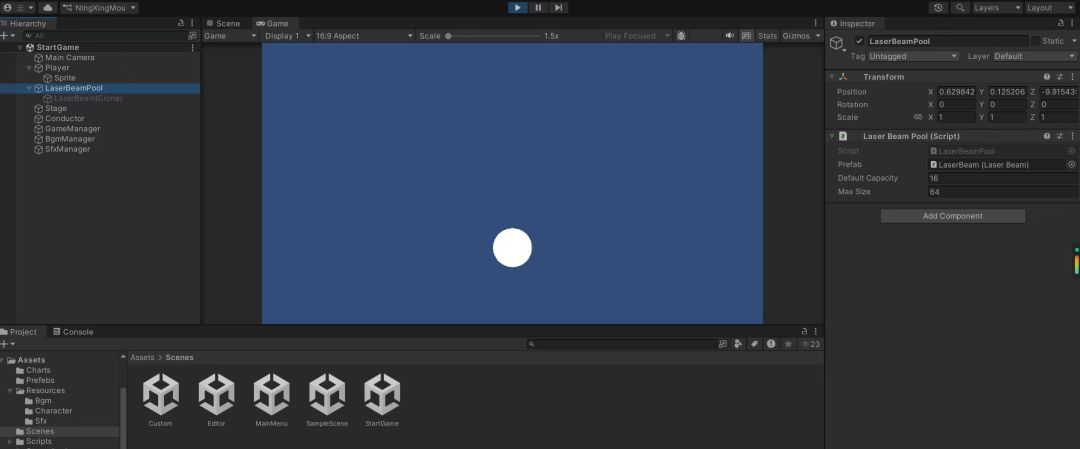Image resolution: width=1080 pixels, height=449 pixels.
Task: Toggle the Inspector lock icon
Action: click(x=1061, y=23)
